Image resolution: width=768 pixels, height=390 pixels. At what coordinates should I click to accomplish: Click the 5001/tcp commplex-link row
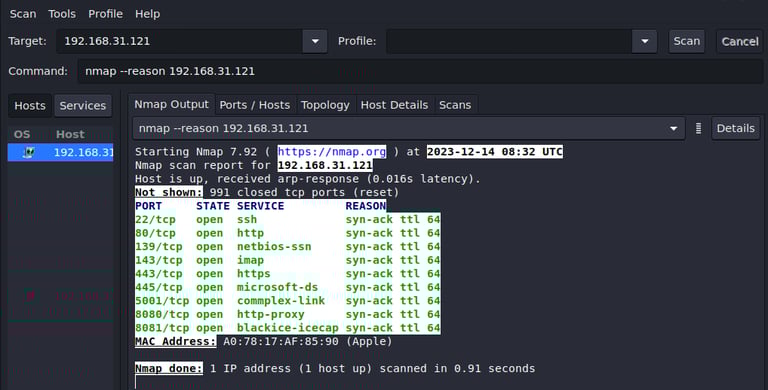tap(288, 301)
